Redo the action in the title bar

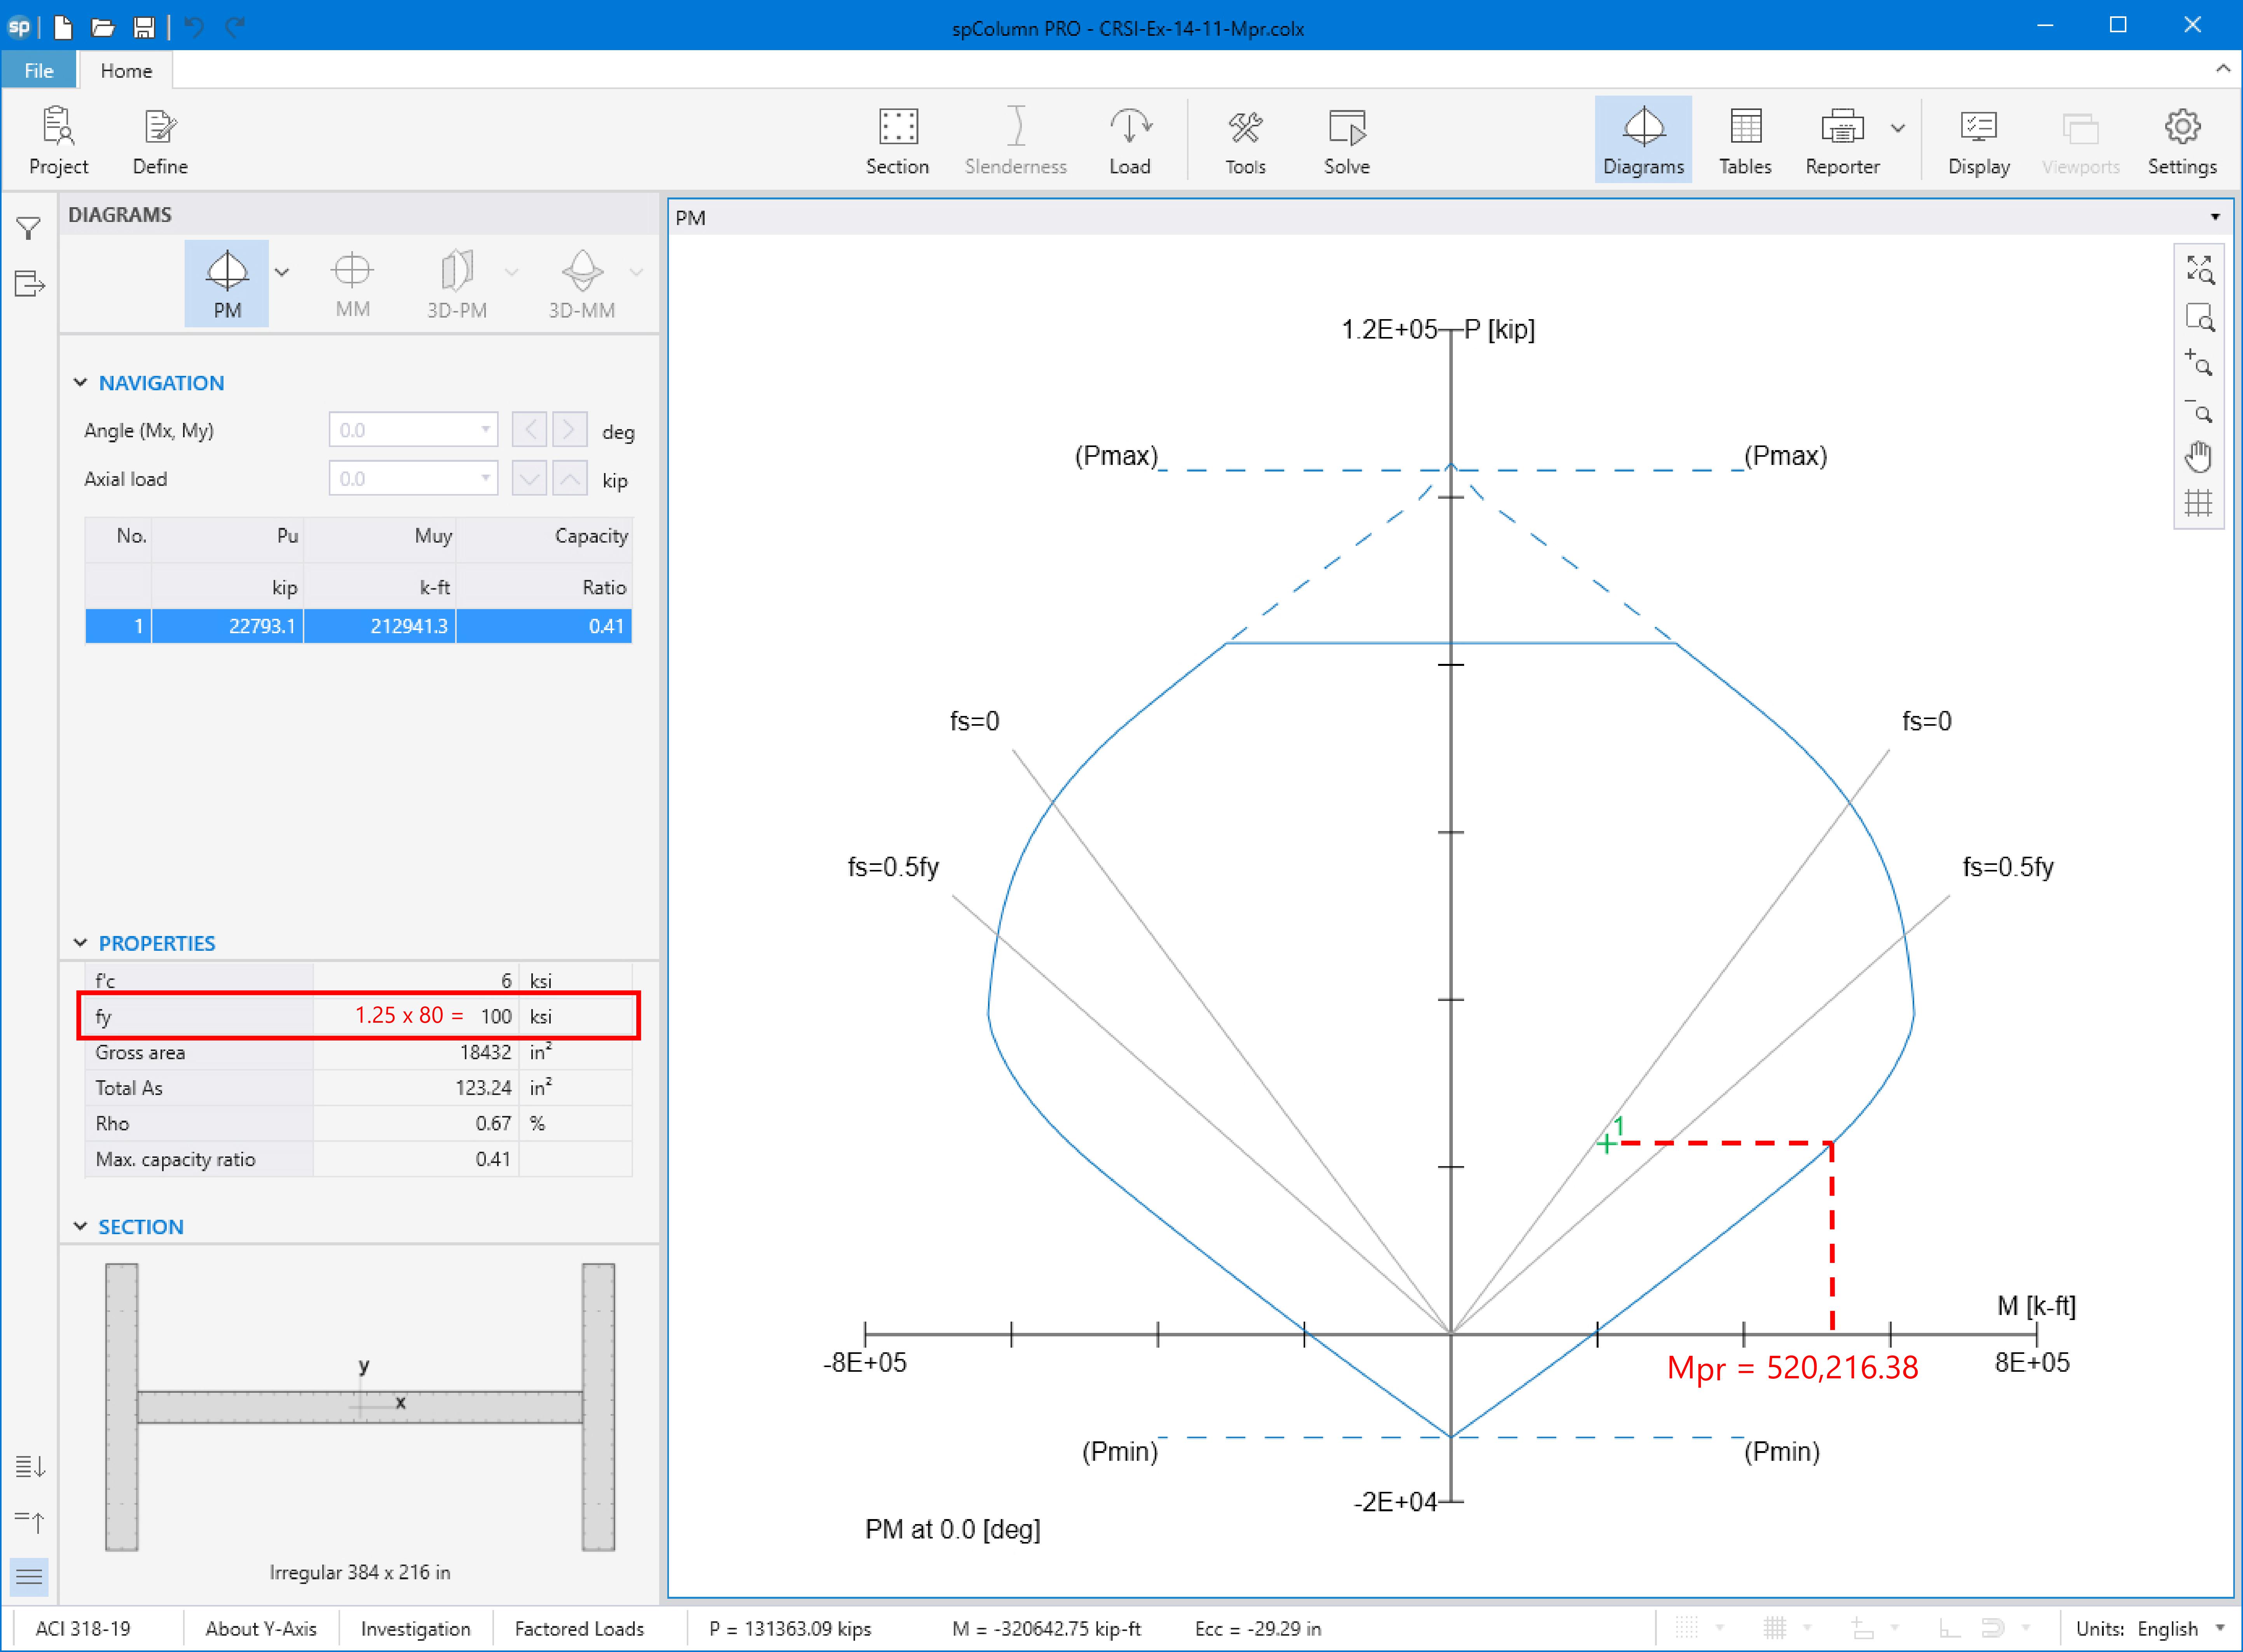tap(235, 27)
